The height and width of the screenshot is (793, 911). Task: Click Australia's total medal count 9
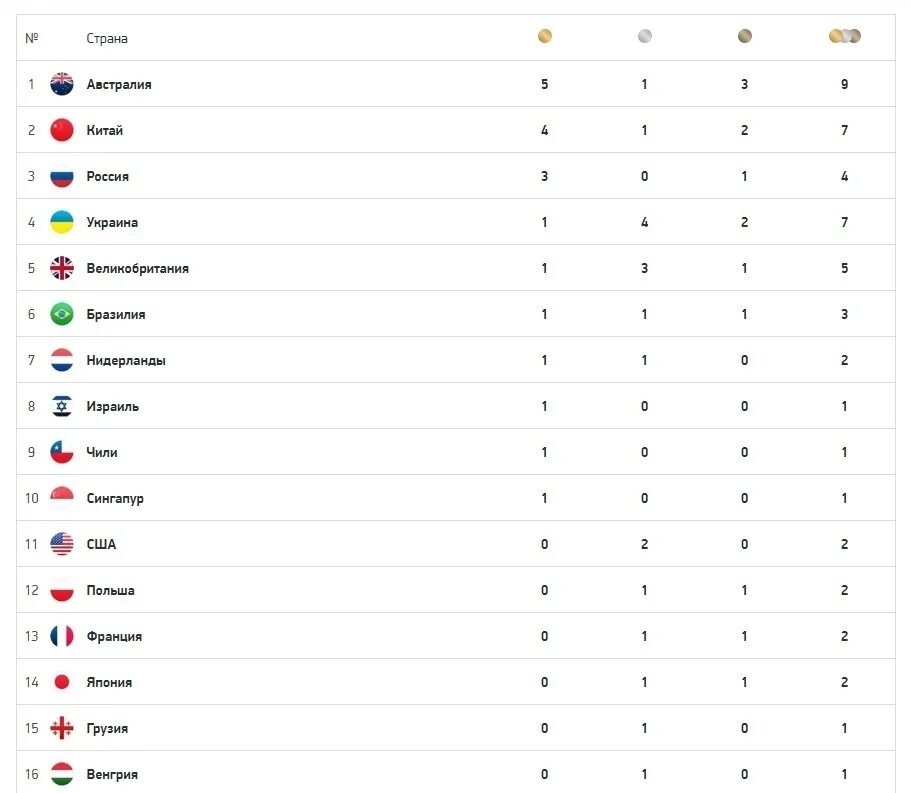[844, 84]
